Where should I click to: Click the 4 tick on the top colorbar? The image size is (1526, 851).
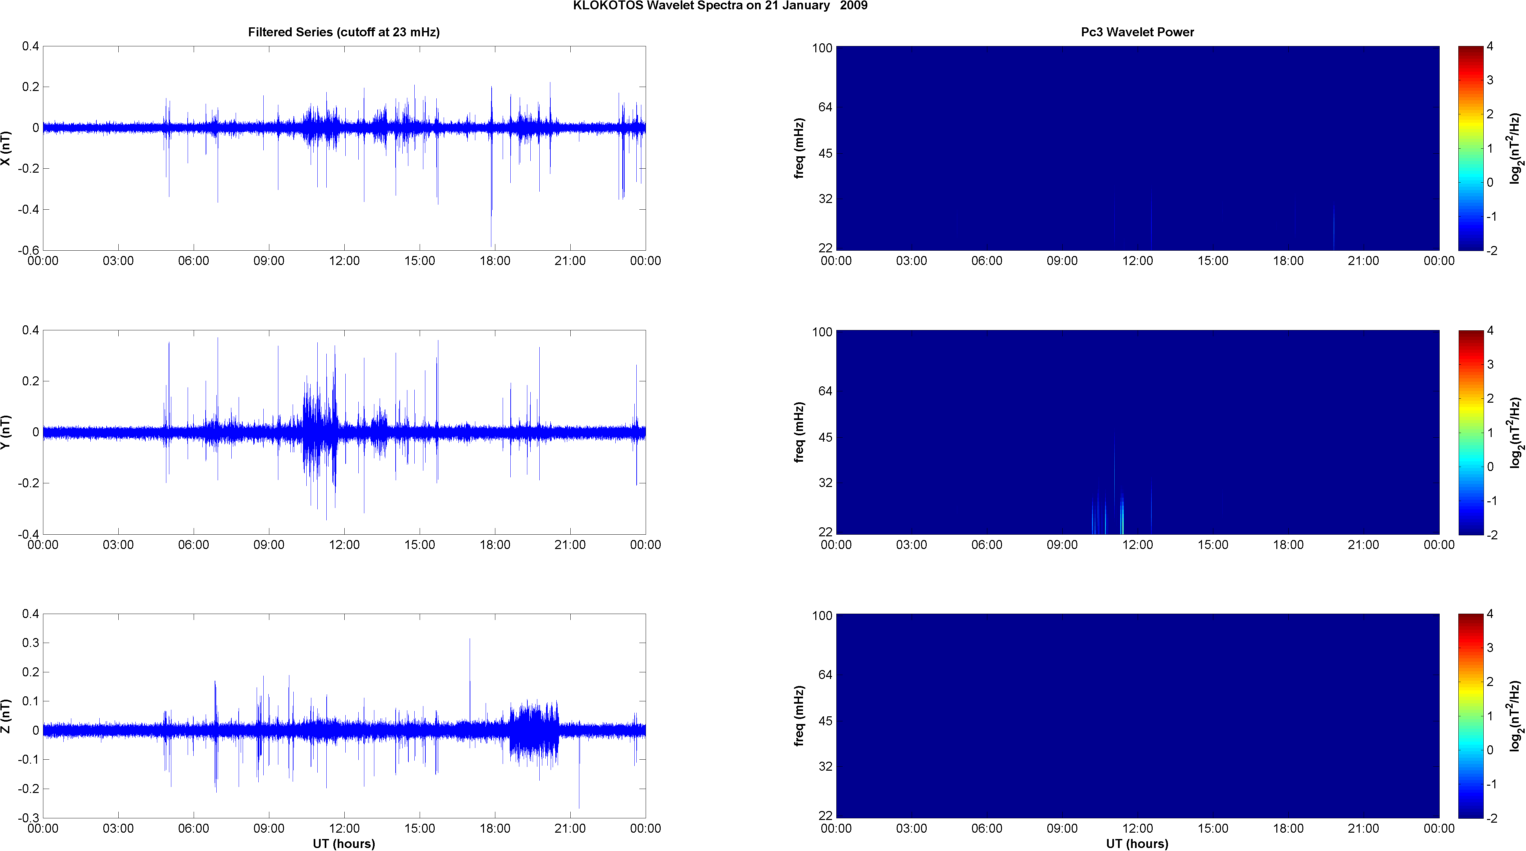[1490, 46]
